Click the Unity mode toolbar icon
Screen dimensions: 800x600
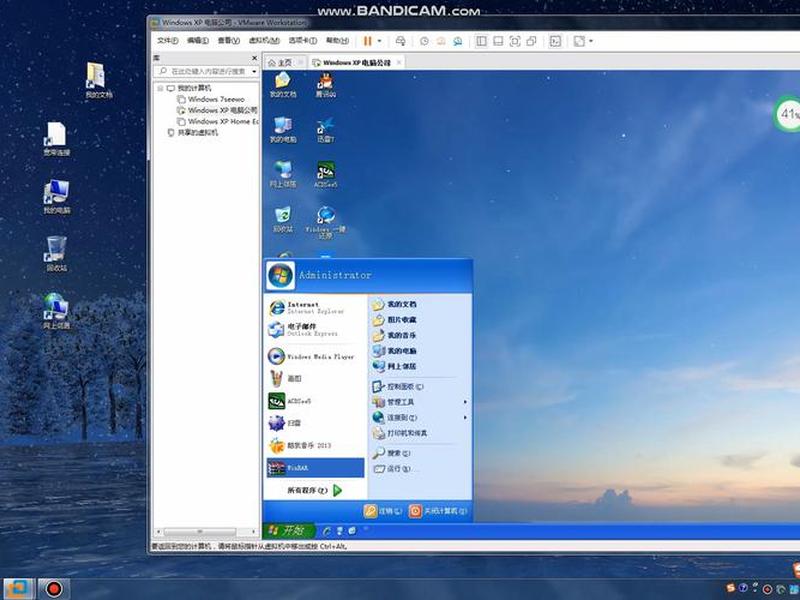pyautogui.click(x=532, y=41)
